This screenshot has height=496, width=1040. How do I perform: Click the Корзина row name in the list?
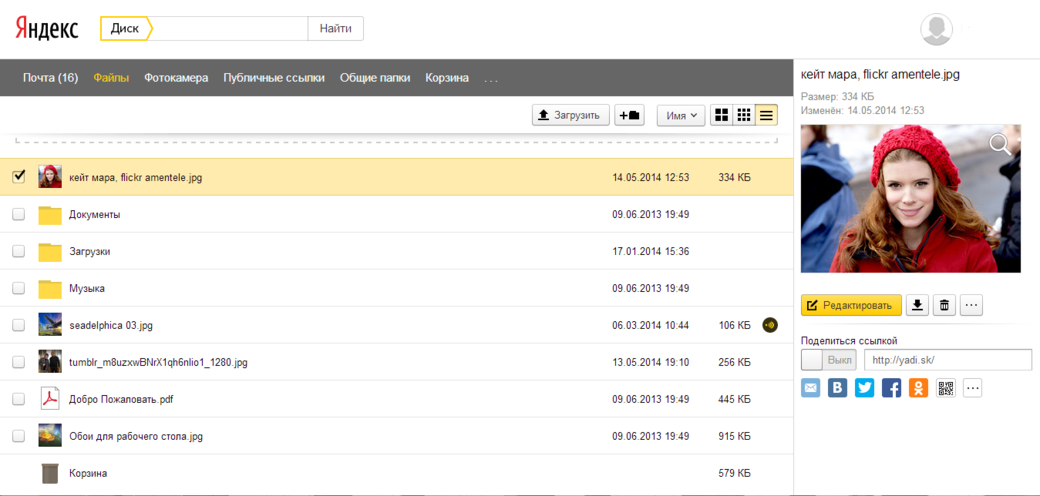click(88, 473)
